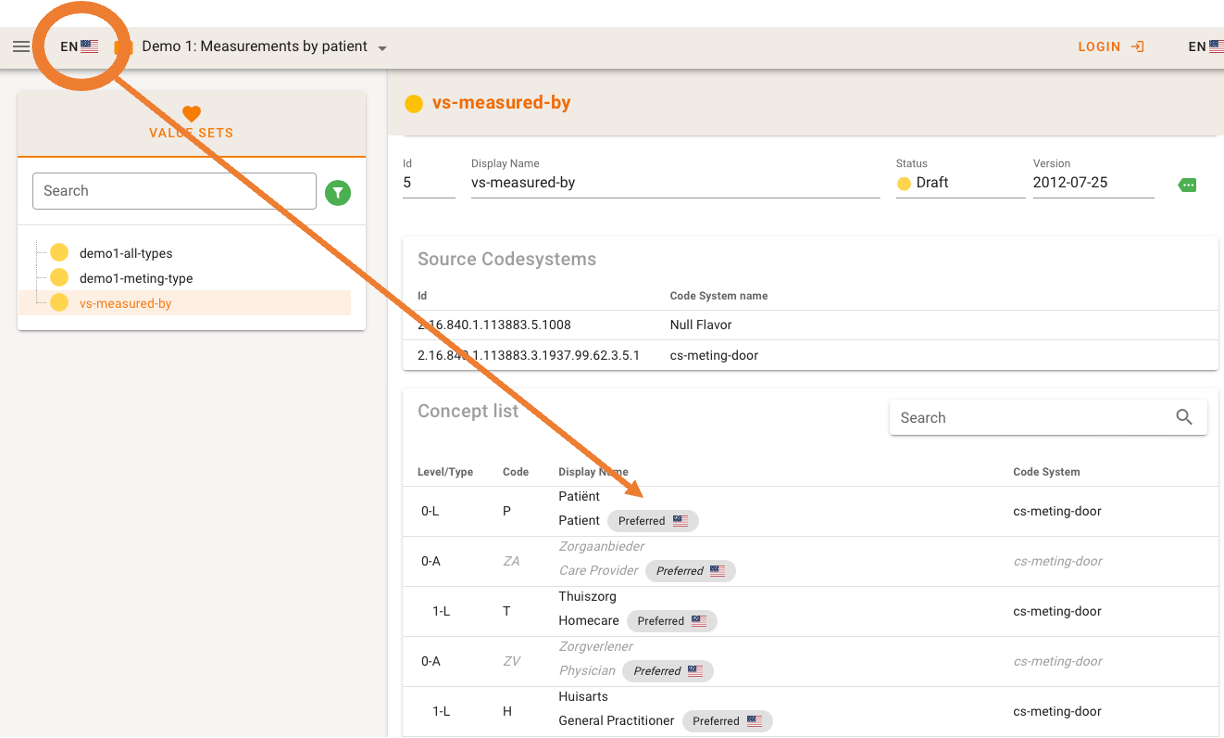Viewport: 1224px width, 738px height.
Task: Open the EN language selector at top left
Action: click(79, 47)
